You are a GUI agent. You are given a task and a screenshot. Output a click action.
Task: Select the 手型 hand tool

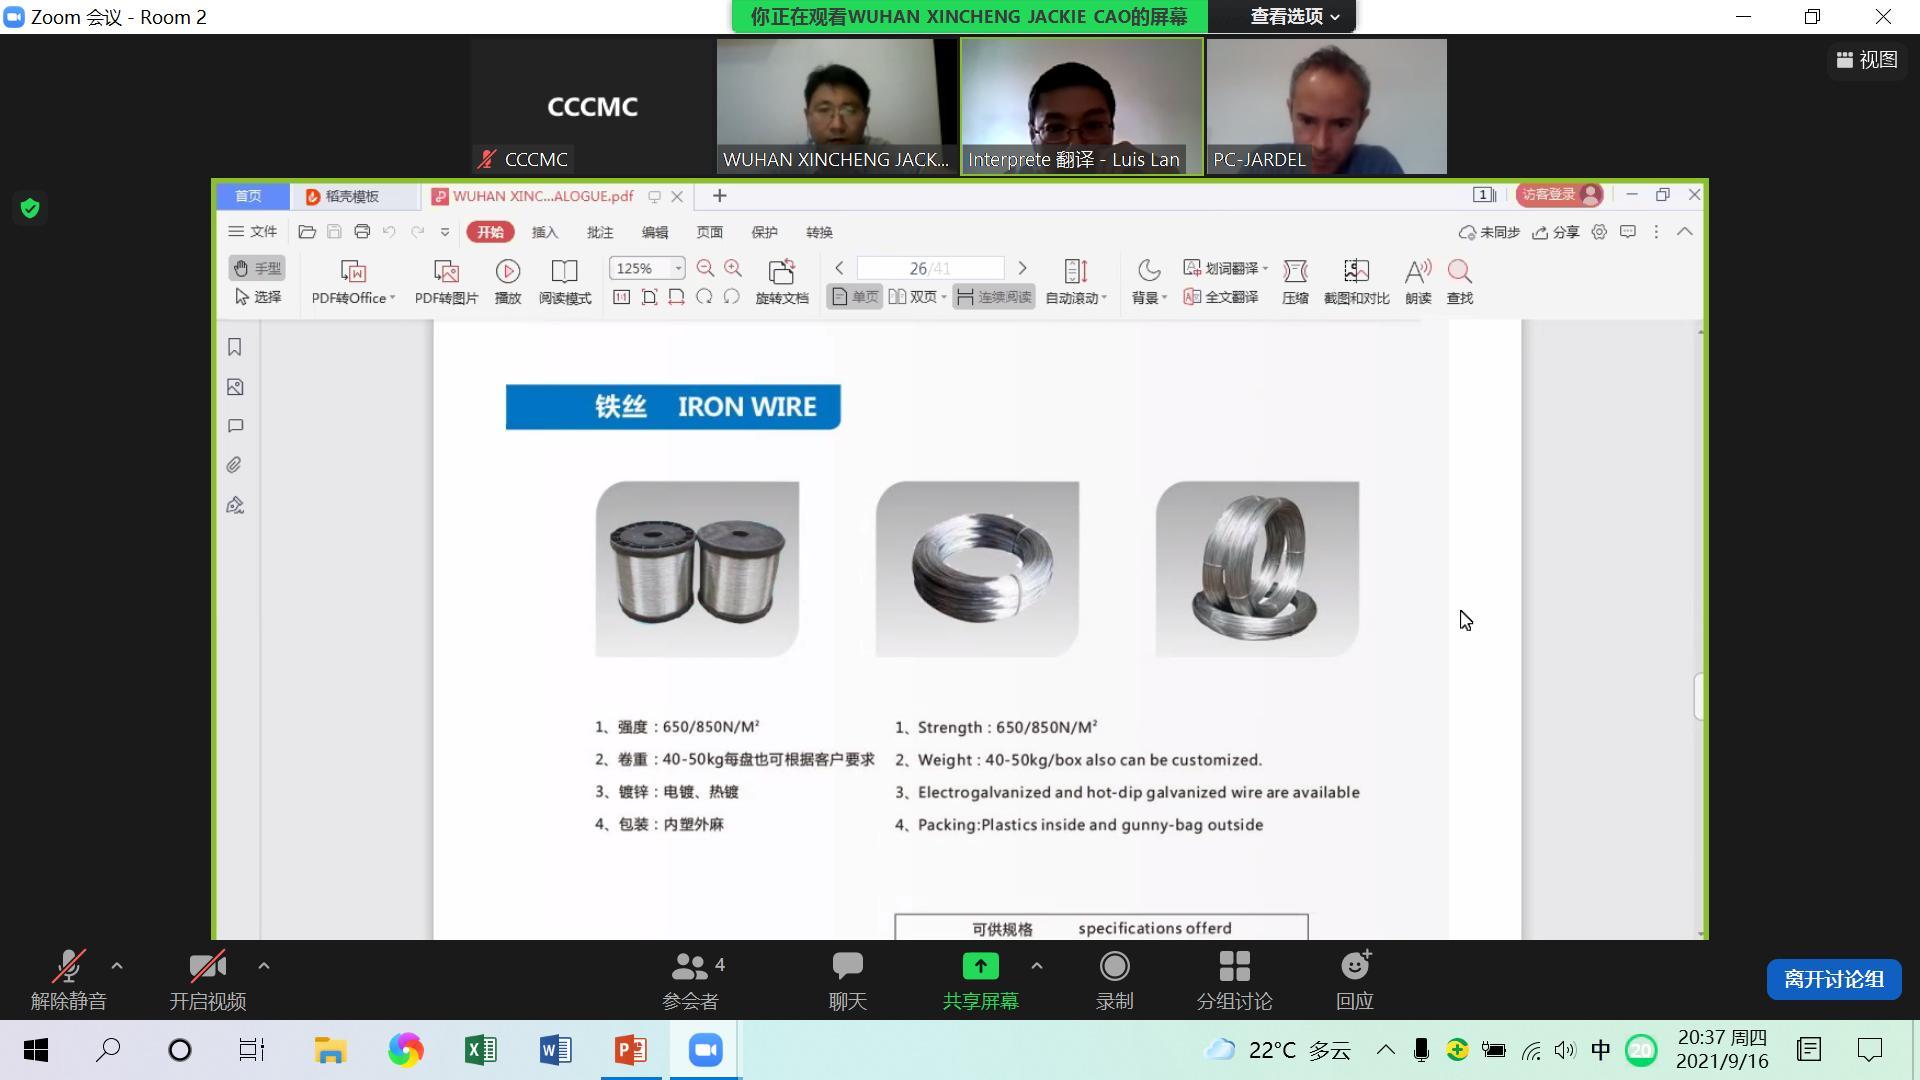click(x=258, y=268)
